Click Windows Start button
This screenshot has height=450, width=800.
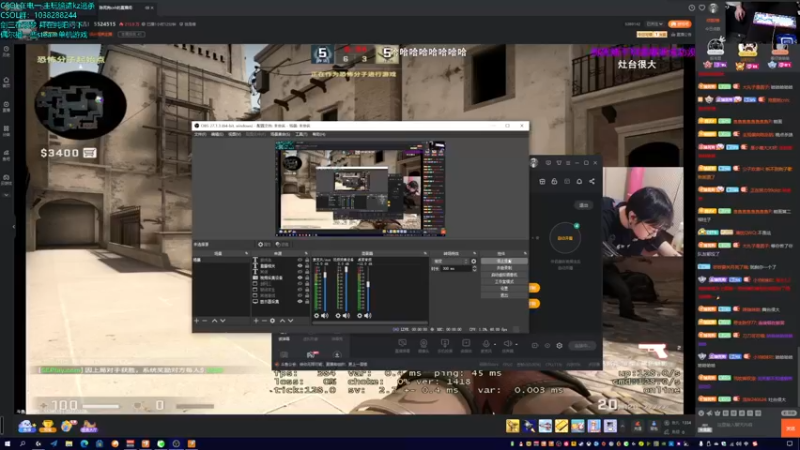7,444
